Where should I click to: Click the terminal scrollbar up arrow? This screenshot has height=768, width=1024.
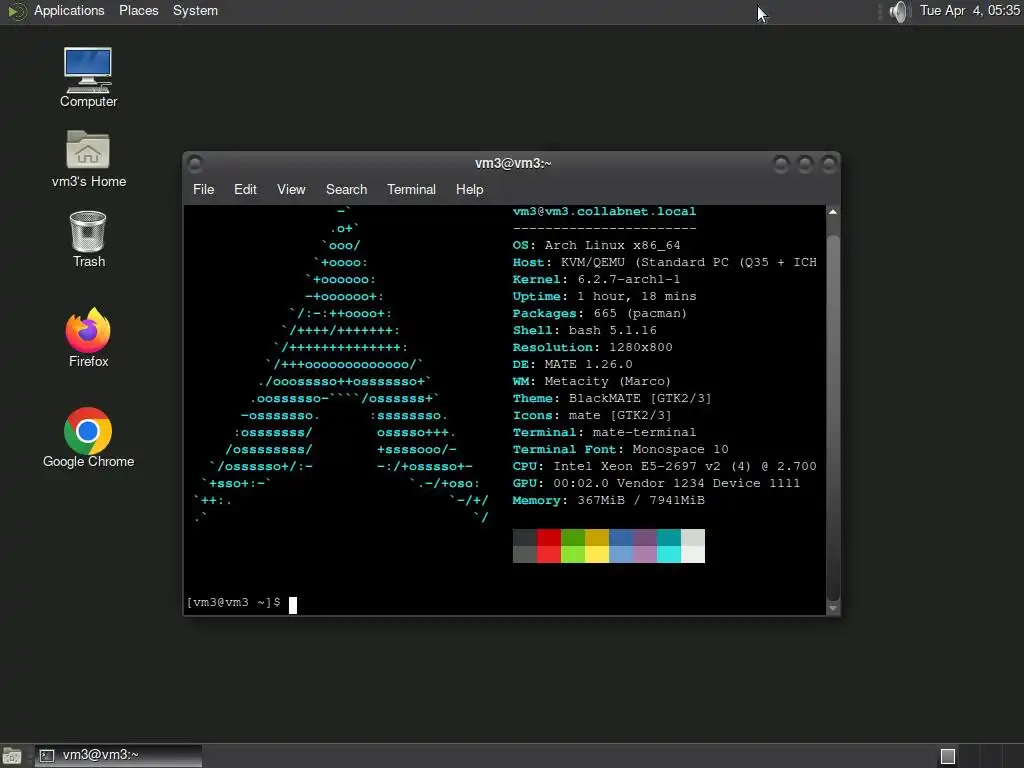click(833, 212)
